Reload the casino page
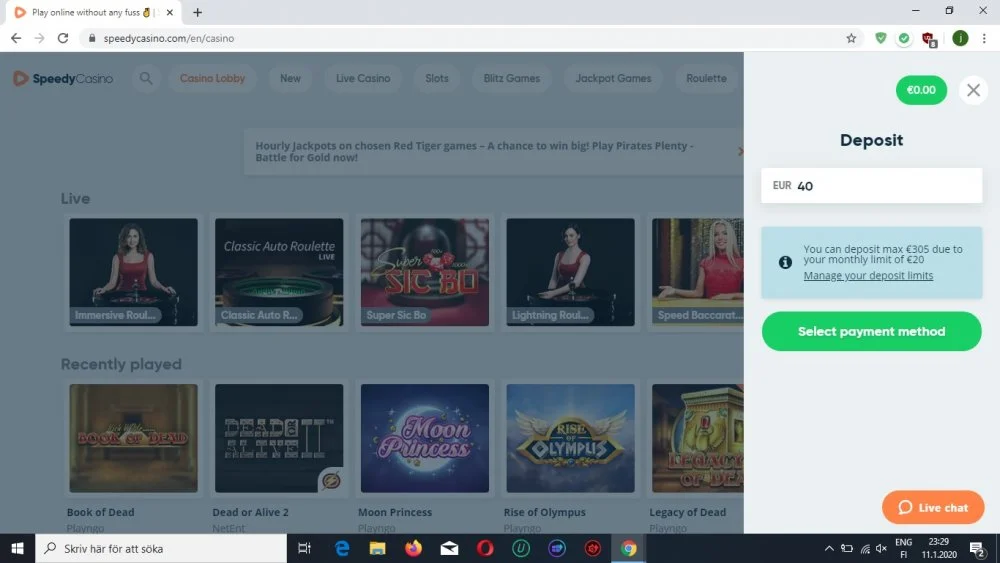 [62, 38]
